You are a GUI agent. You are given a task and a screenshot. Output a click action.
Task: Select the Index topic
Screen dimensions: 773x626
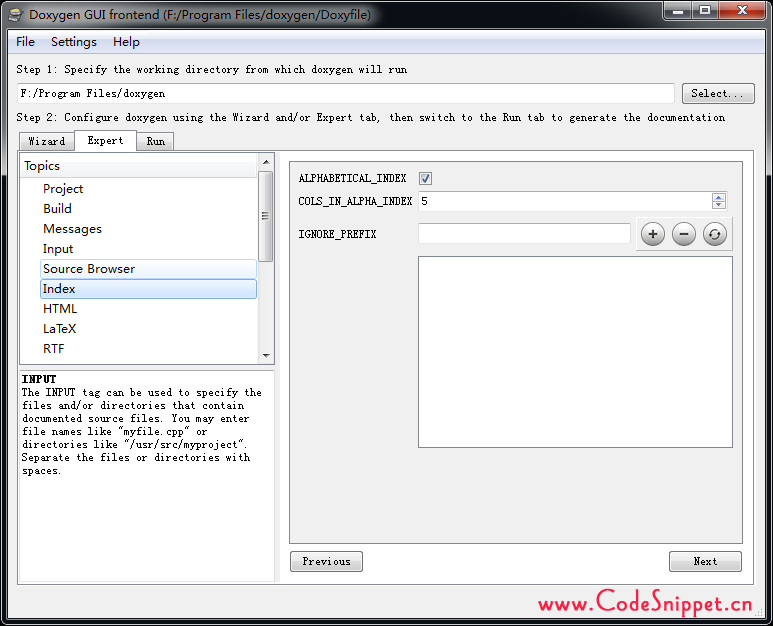coord(148,289)
